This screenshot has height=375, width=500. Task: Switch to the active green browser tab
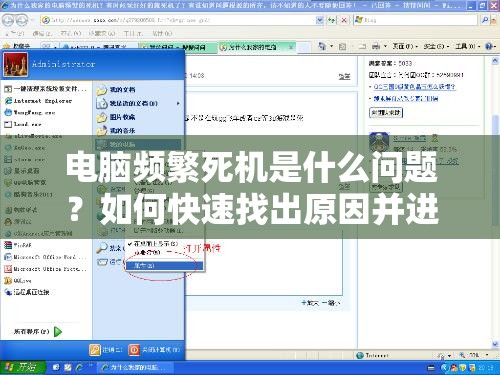pos(257,47)
